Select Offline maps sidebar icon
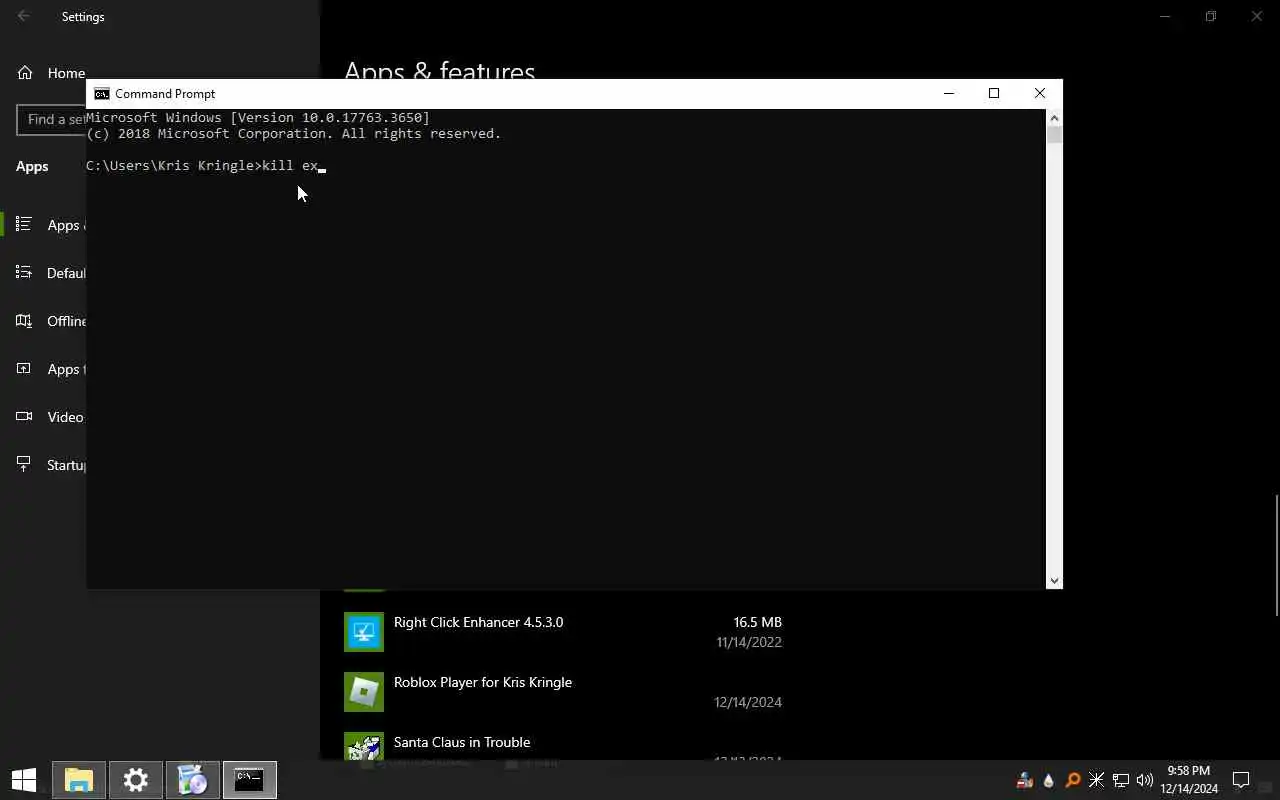The width and height of the screenshot is (1280, 800). click(24, 321)
